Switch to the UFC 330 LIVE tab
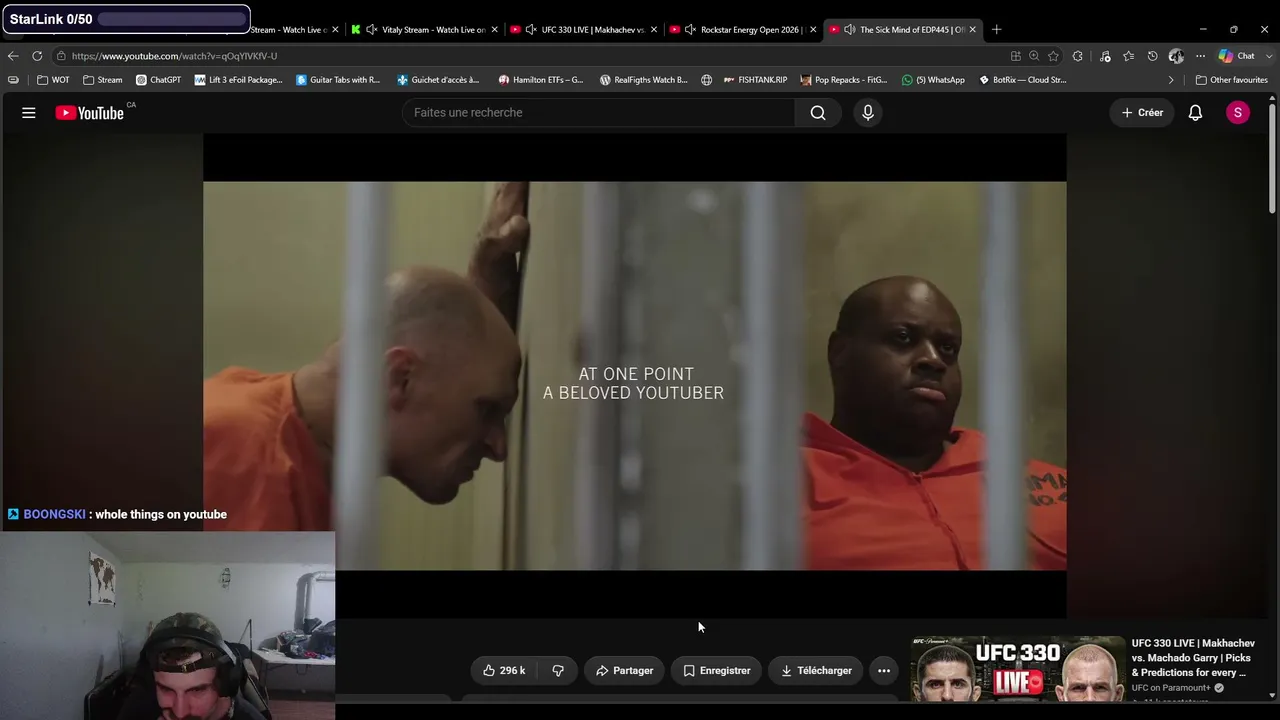Viewport: 1280px width, 720px height. tap(584, 30)
